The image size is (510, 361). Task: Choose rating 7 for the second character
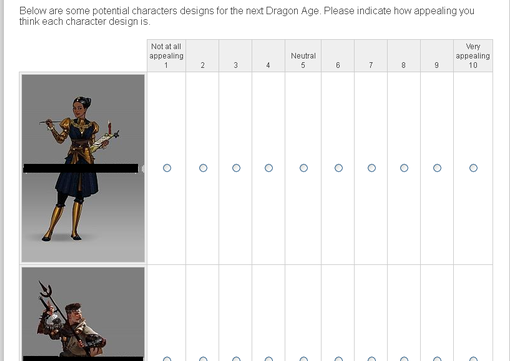(x=371, y=359)
